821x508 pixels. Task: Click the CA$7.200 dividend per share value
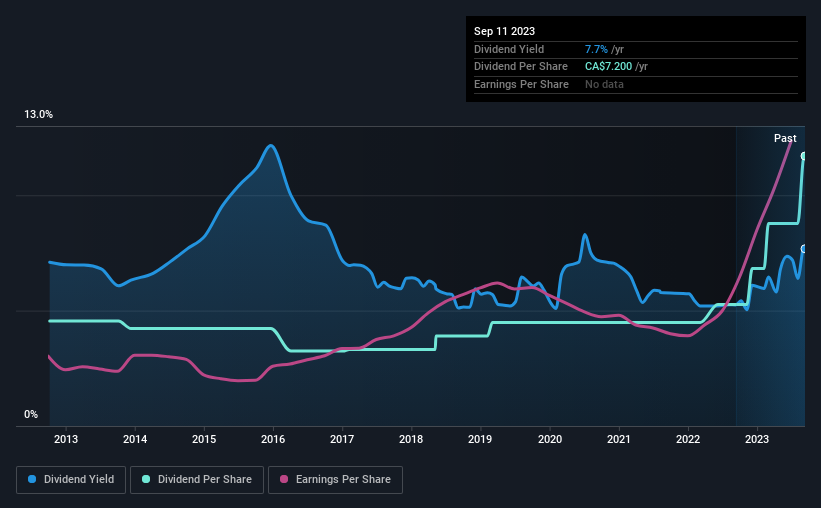(x=608, y=67)
